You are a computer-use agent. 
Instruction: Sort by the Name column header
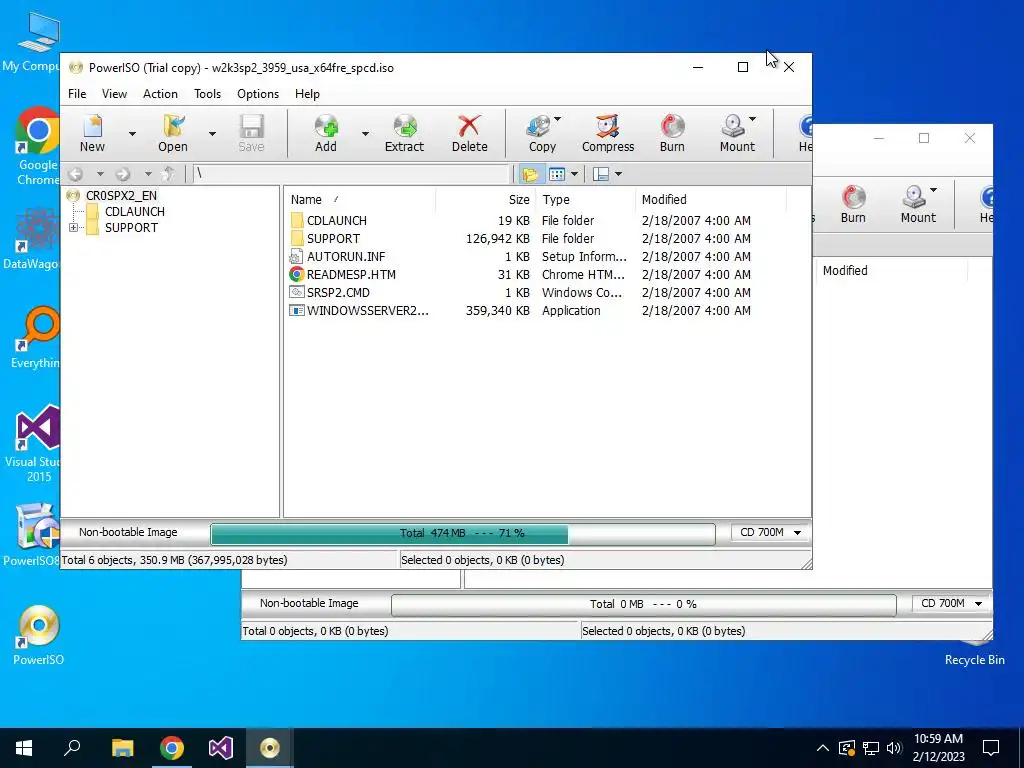(360, 200)
